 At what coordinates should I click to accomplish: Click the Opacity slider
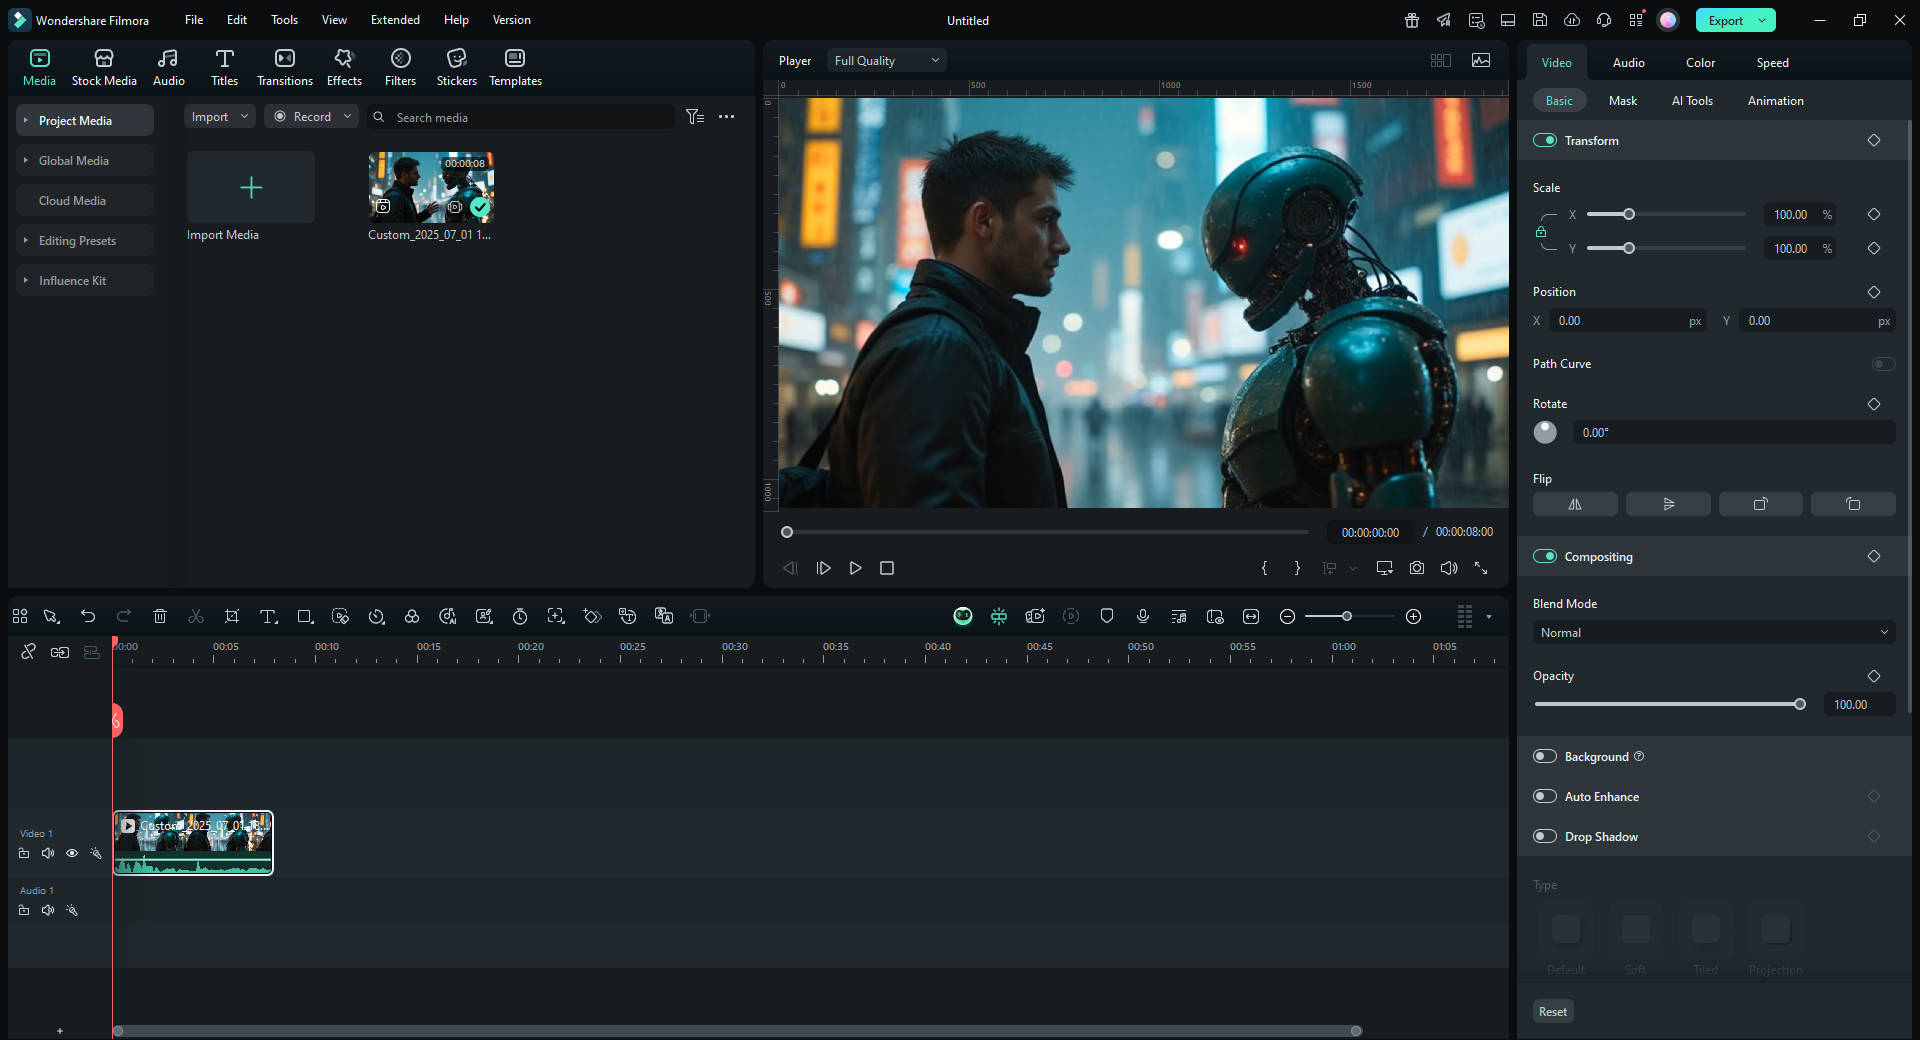point(1669,704)
